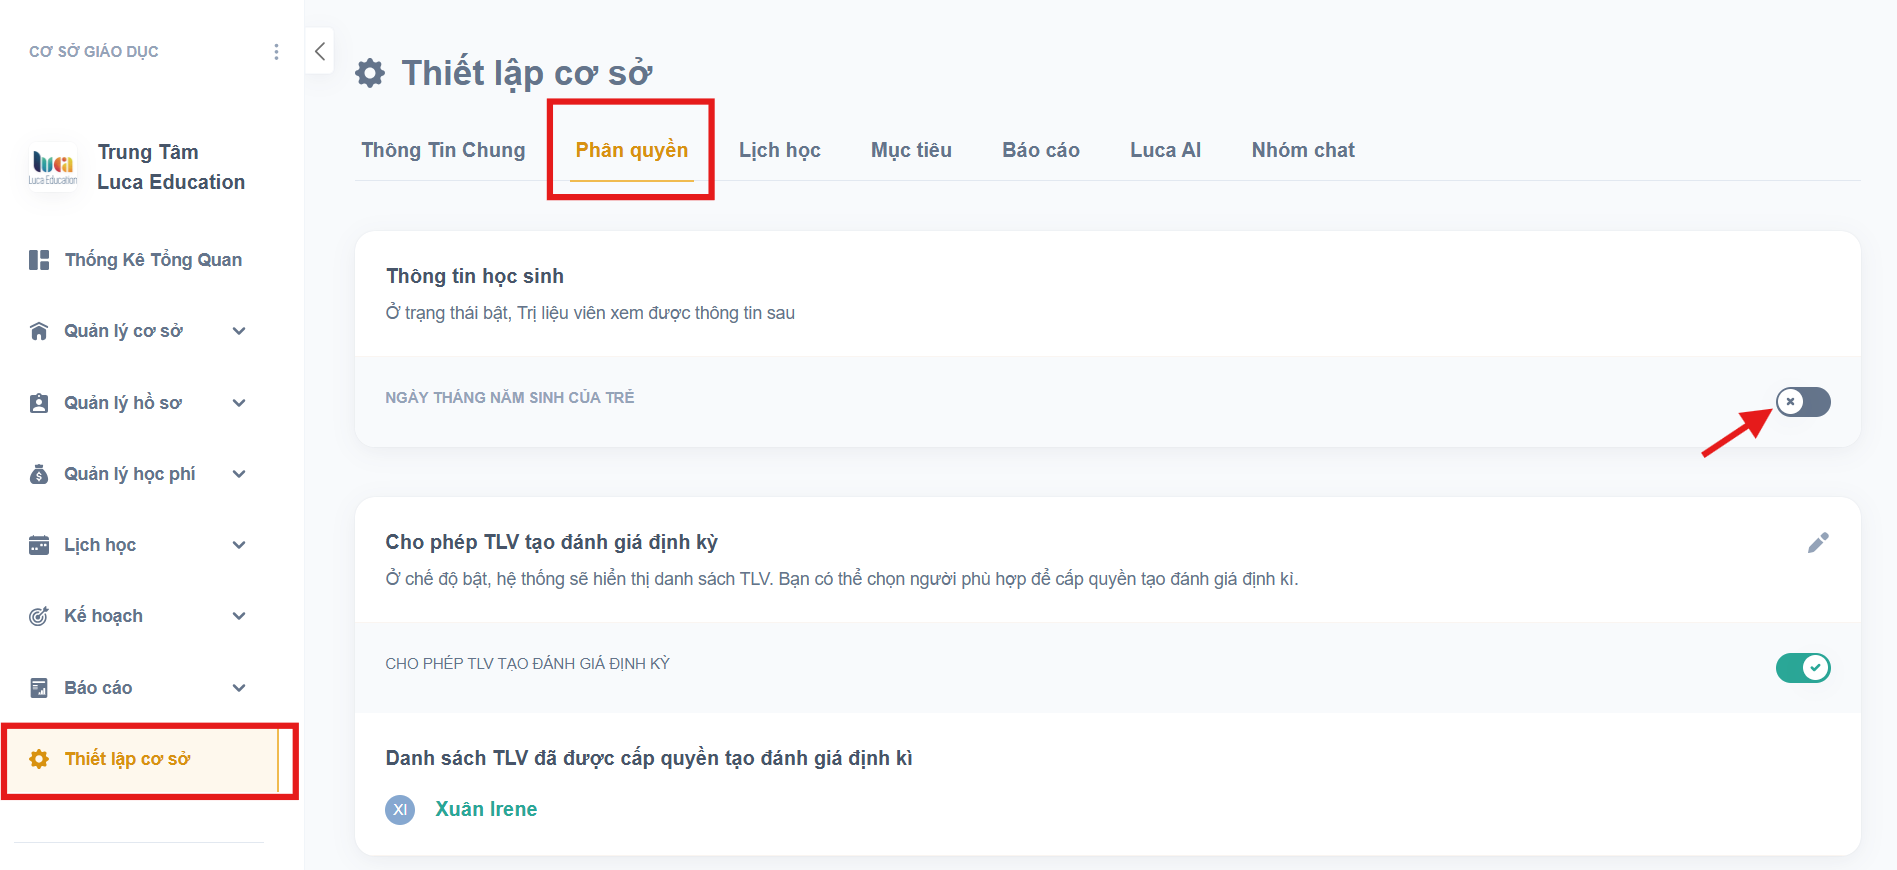Click the Thống Kê Tổng Quan dashboard icon

[x=39, y=260]
